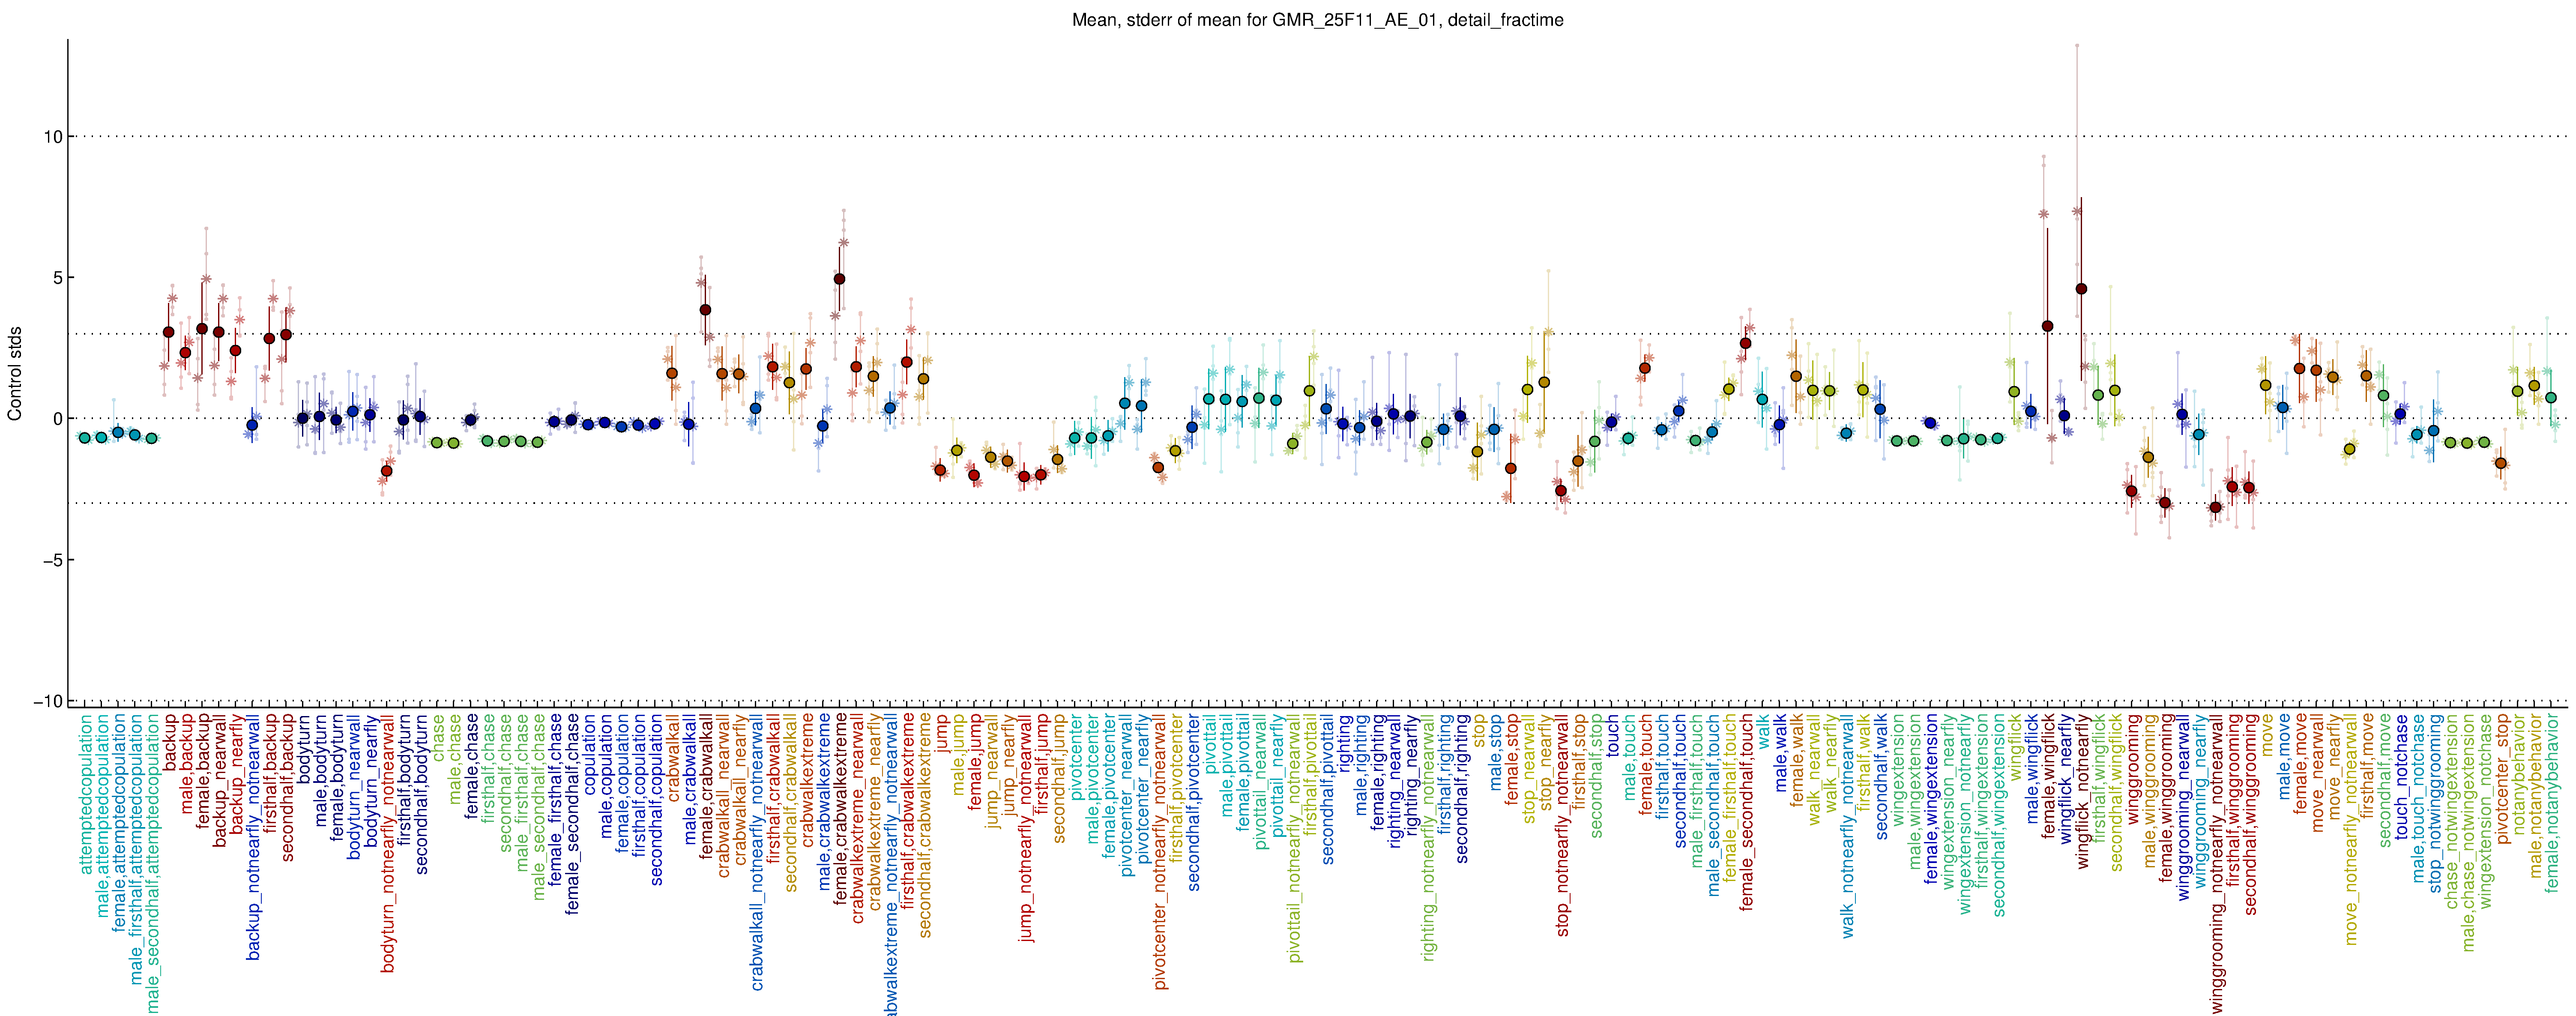
Task: Select the 'stop_notnearfly_notnearwall' x-axis label
Action: tap(1563, 824)
